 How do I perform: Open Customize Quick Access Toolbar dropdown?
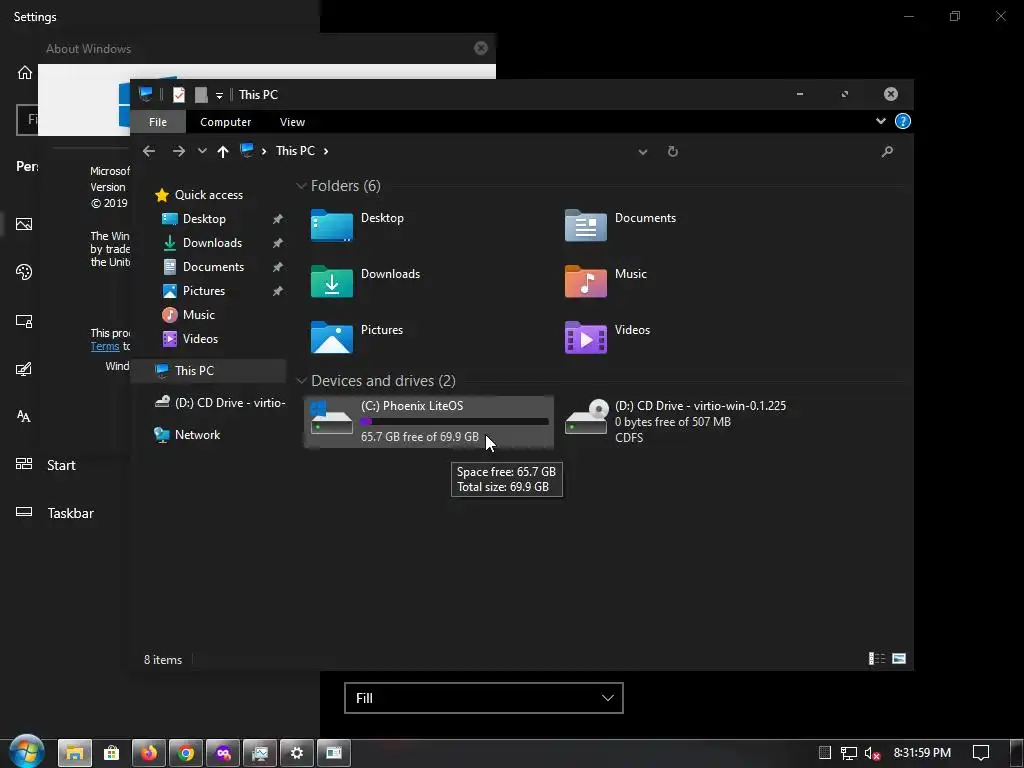[219, 95]
